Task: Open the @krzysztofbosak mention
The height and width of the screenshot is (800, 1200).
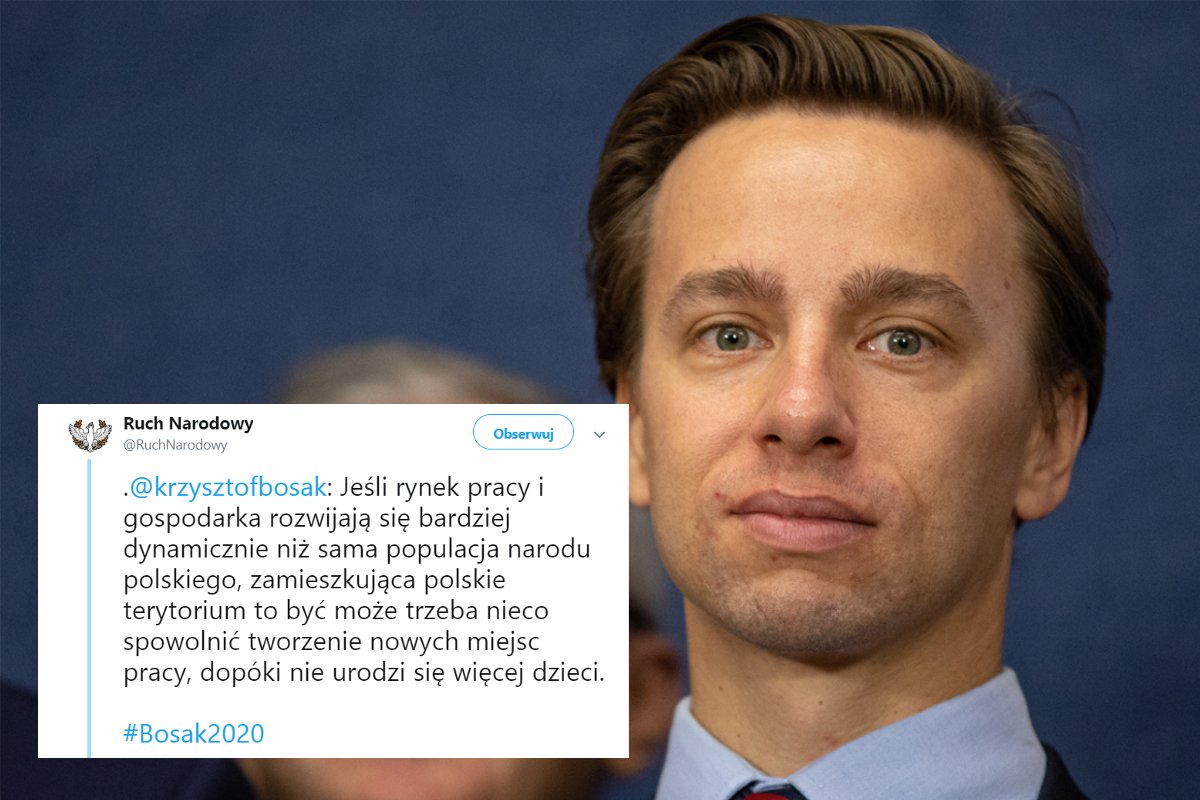Action: tap(229, 489)
